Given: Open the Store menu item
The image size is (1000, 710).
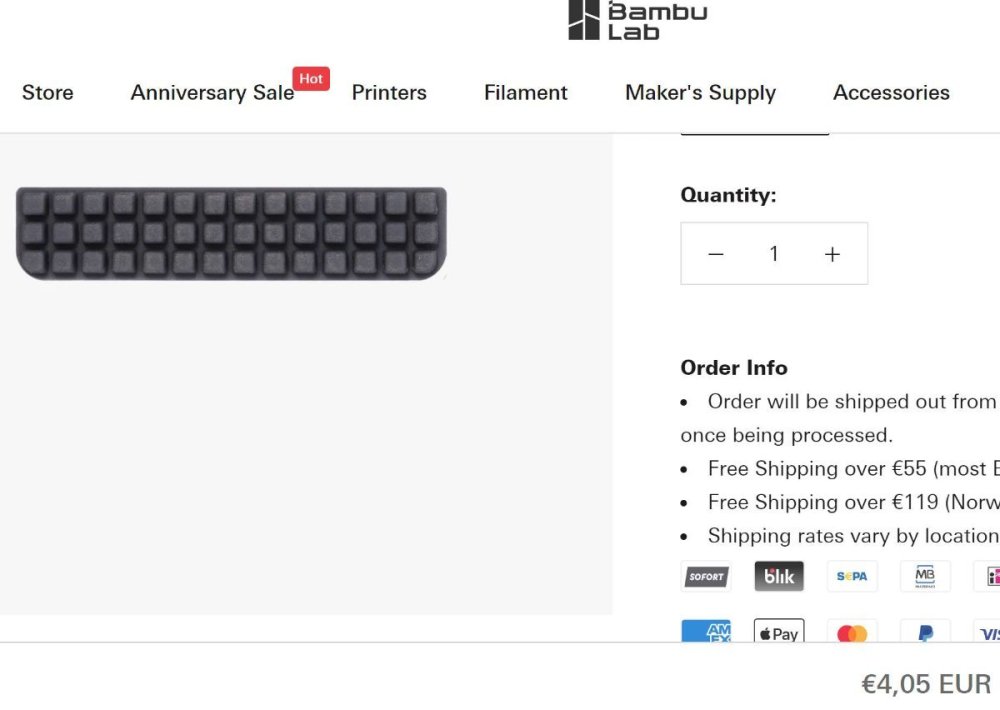Looking at the screenshot, I should point(48,92).
